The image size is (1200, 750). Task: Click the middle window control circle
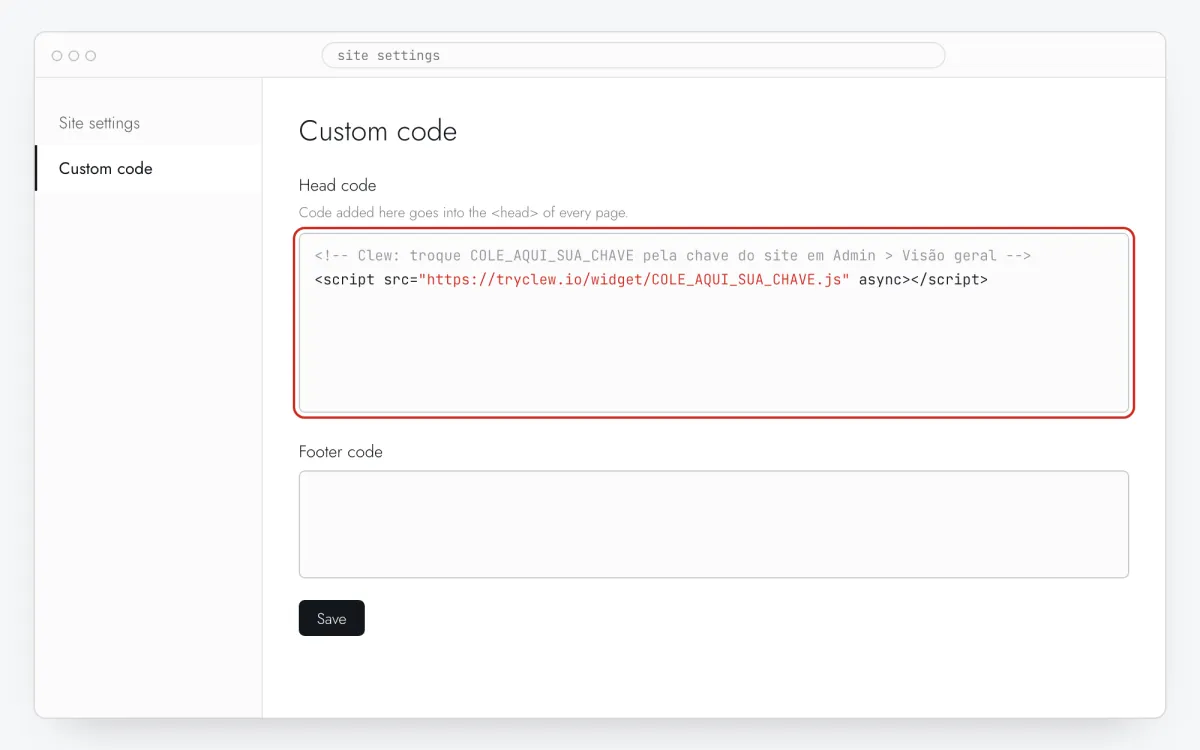(x=74, y=56)
